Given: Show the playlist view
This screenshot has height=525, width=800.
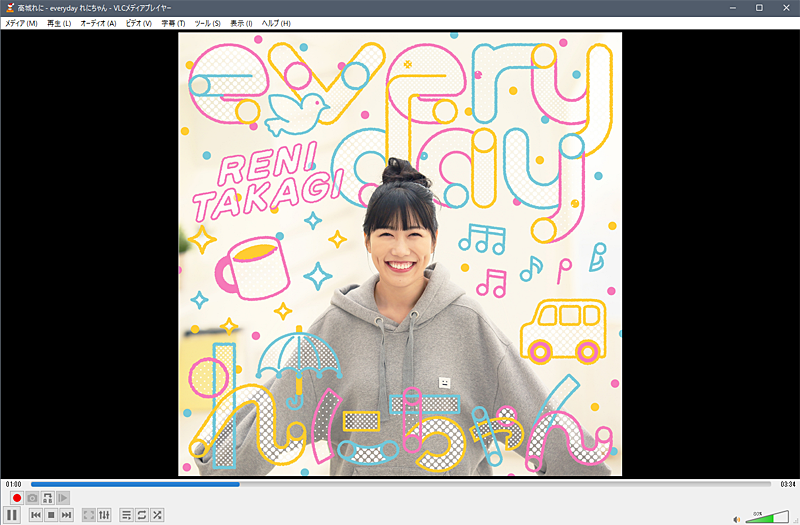Looking at the screenshot, I should pos(126,514).
